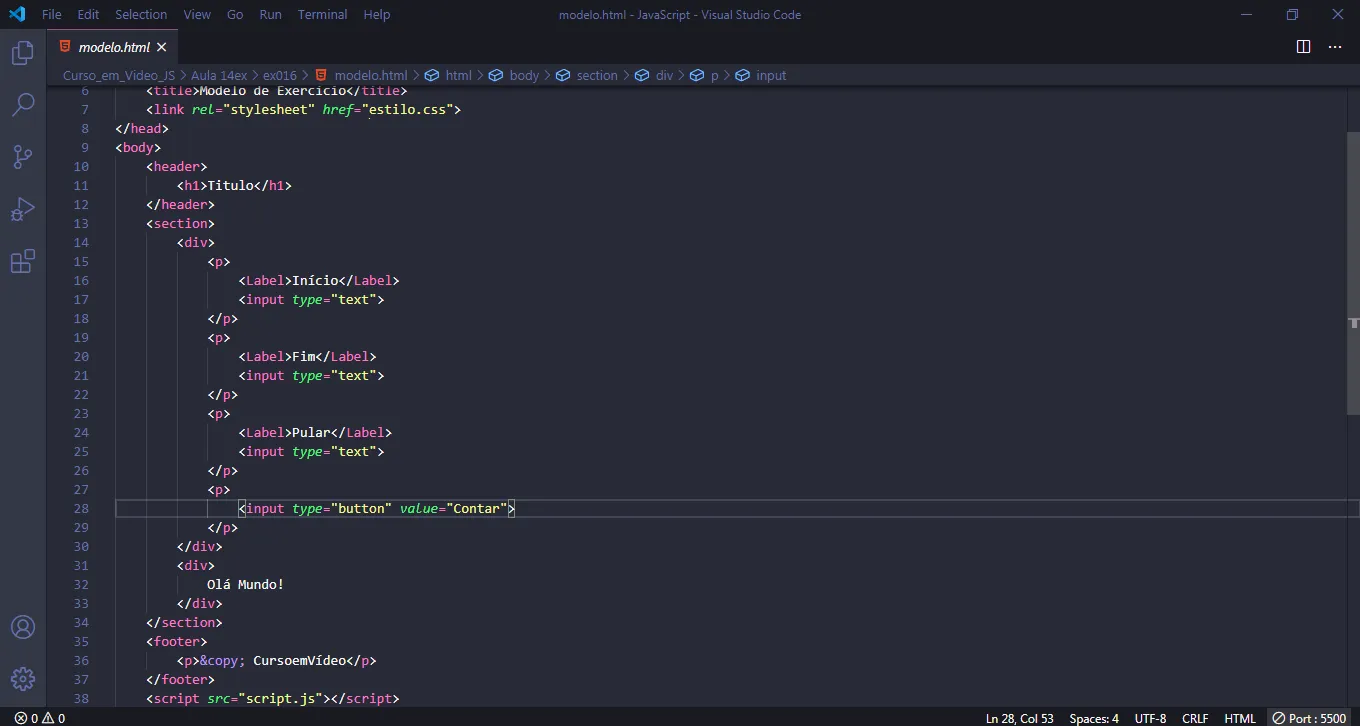
Task: Open the Accounts icon
Action: tap(22, 627)
